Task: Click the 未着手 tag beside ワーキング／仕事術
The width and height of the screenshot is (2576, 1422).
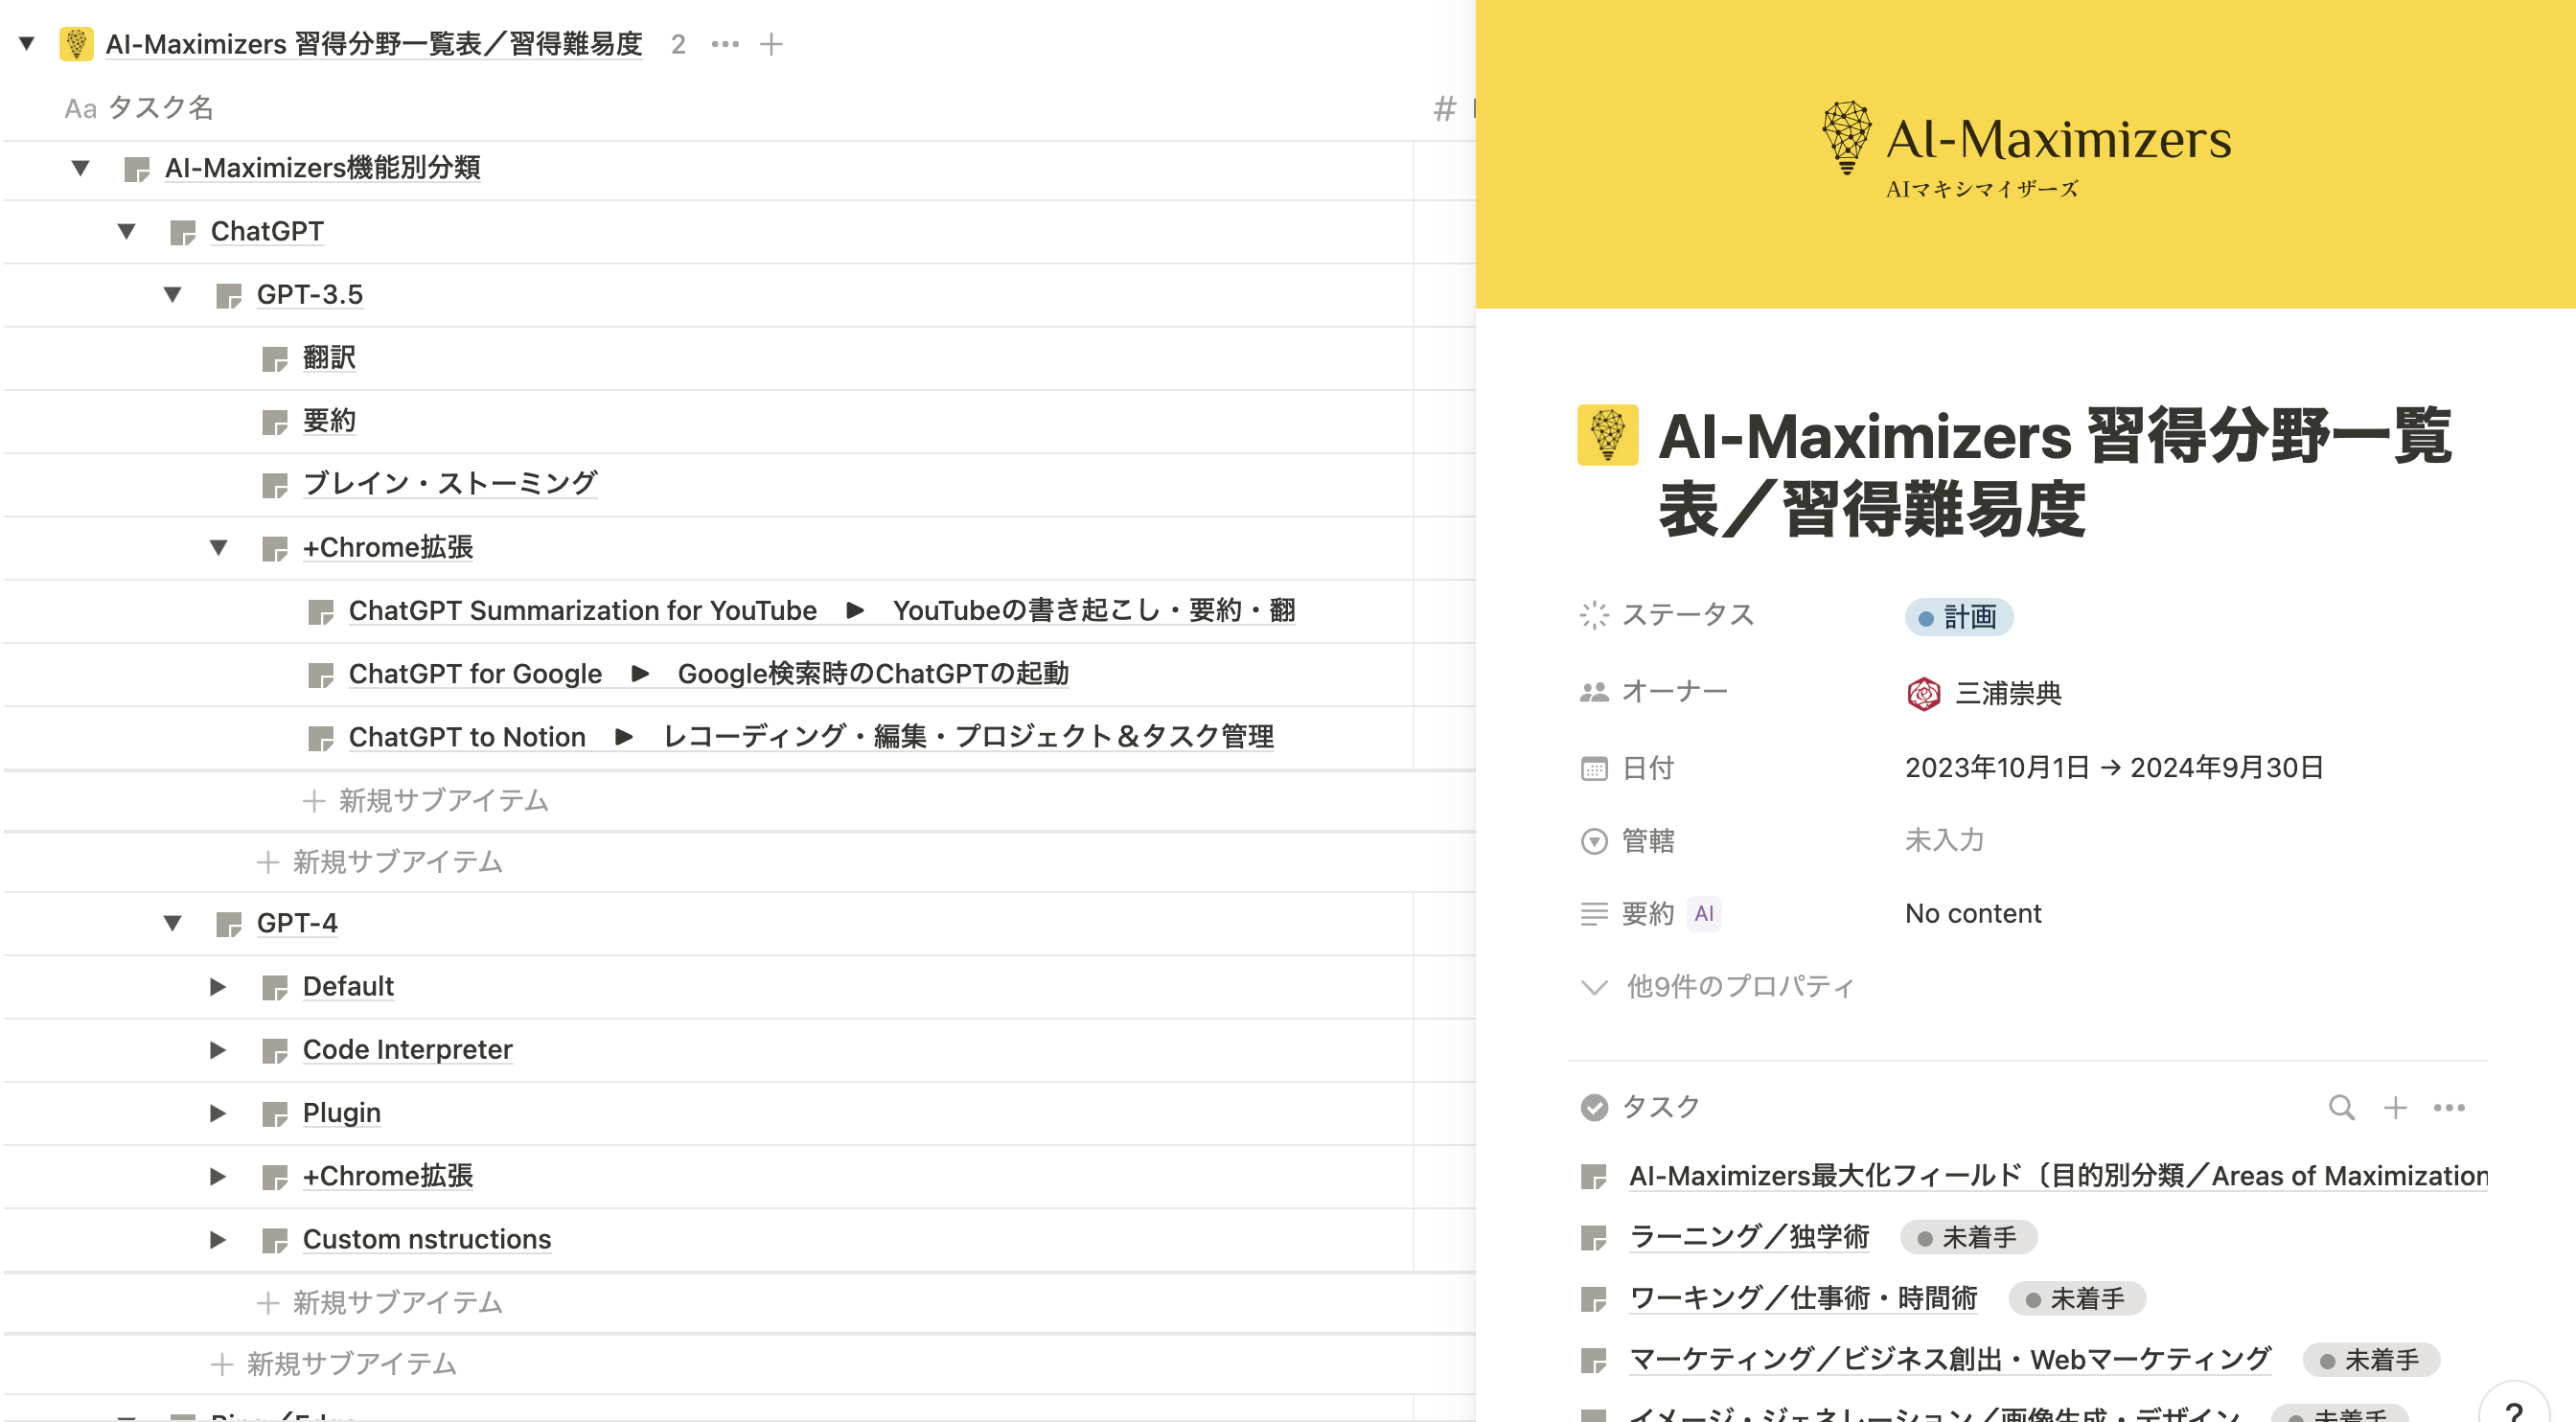Action: click(x=2077, y=1299)
